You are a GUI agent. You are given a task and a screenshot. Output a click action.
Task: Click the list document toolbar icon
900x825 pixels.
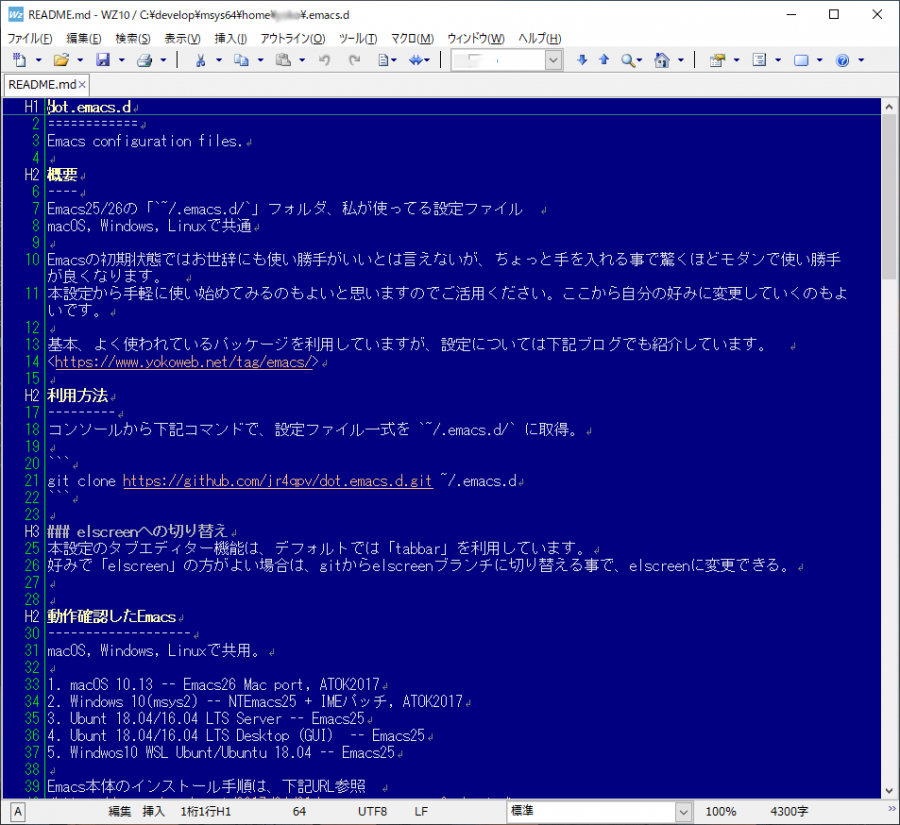759,60
